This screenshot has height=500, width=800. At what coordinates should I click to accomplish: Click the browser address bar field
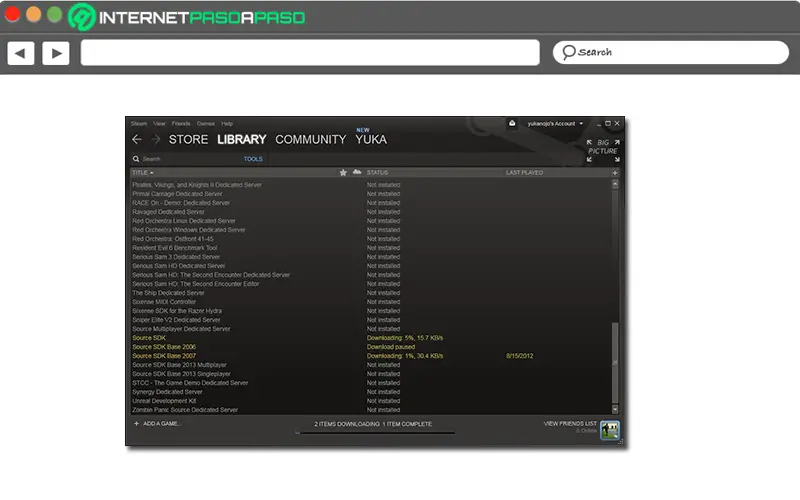pos(310,53)
